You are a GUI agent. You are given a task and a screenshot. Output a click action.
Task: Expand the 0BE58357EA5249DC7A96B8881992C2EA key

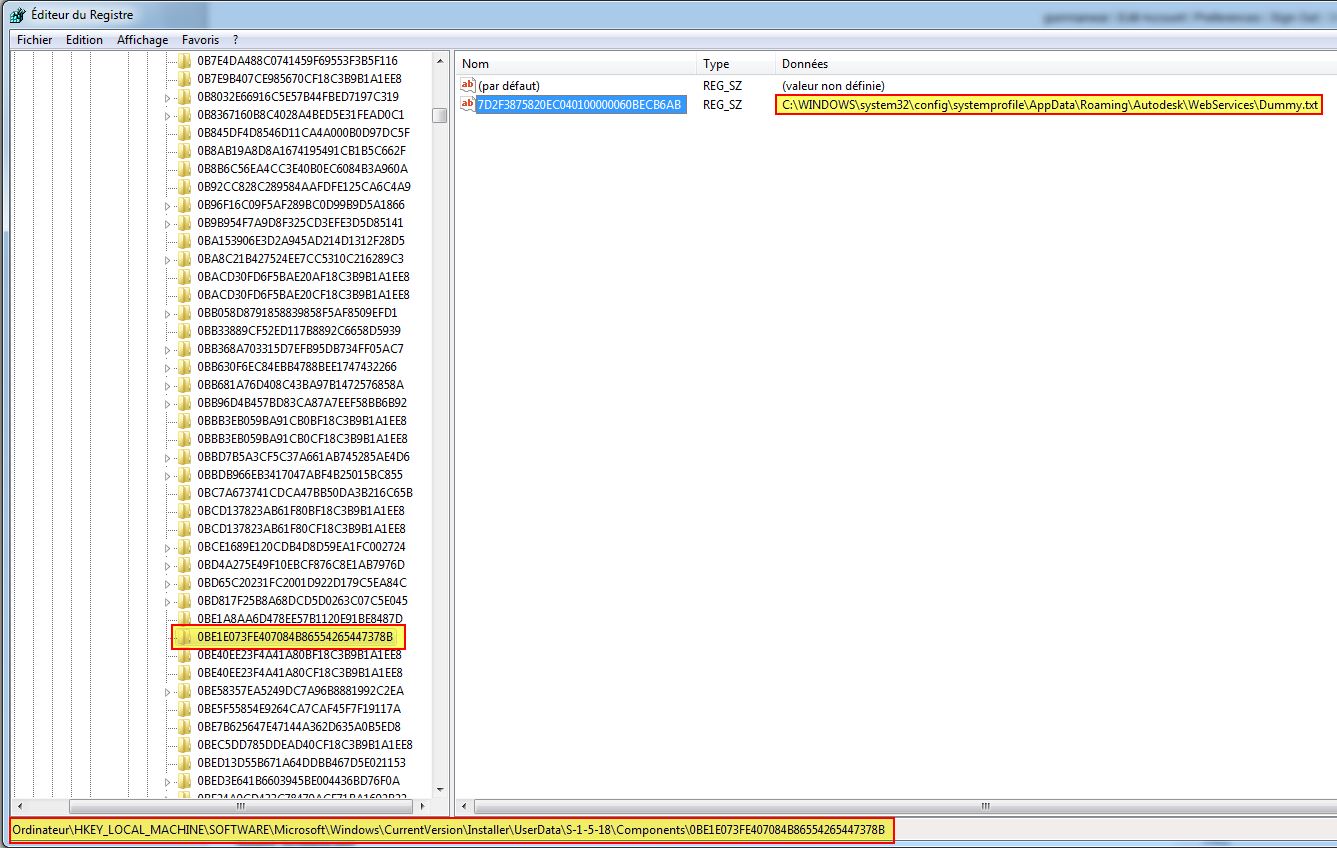point(167,691)
